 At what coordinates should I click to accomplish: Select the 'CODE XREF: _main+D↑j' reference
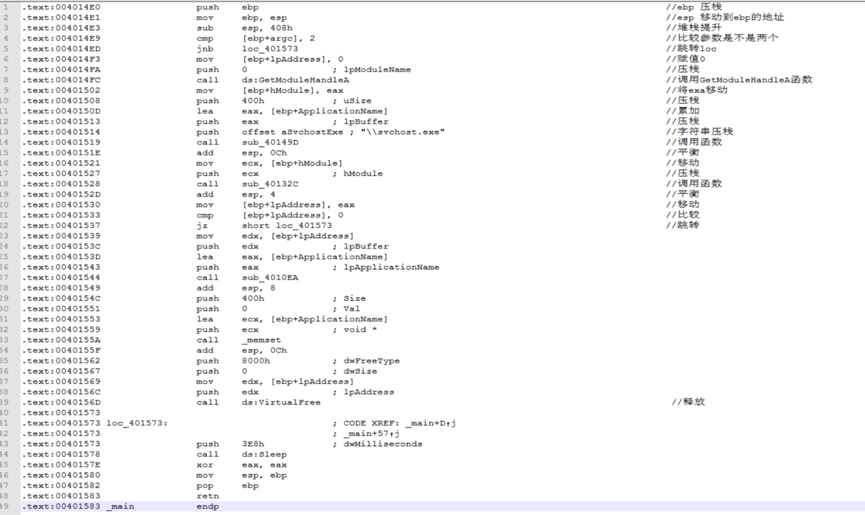(400, 423)
